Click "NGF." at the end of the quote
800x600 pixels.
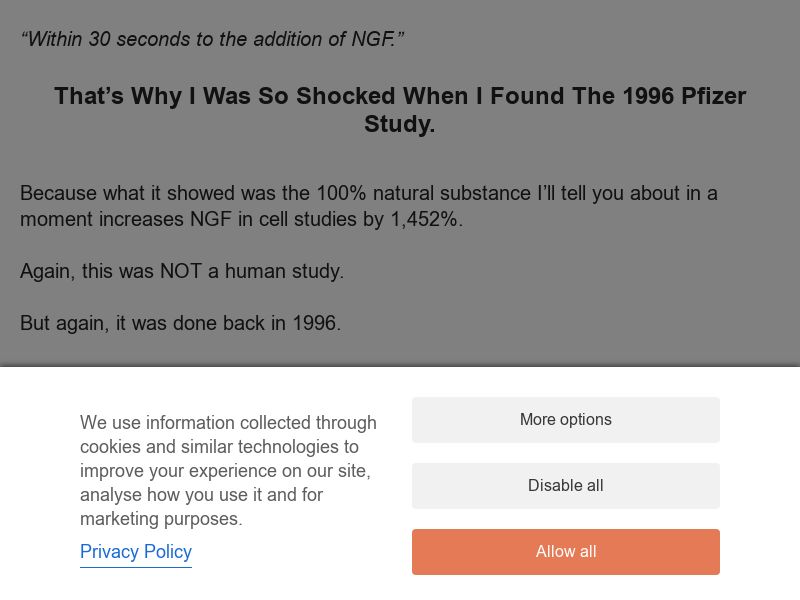[377, 39]
